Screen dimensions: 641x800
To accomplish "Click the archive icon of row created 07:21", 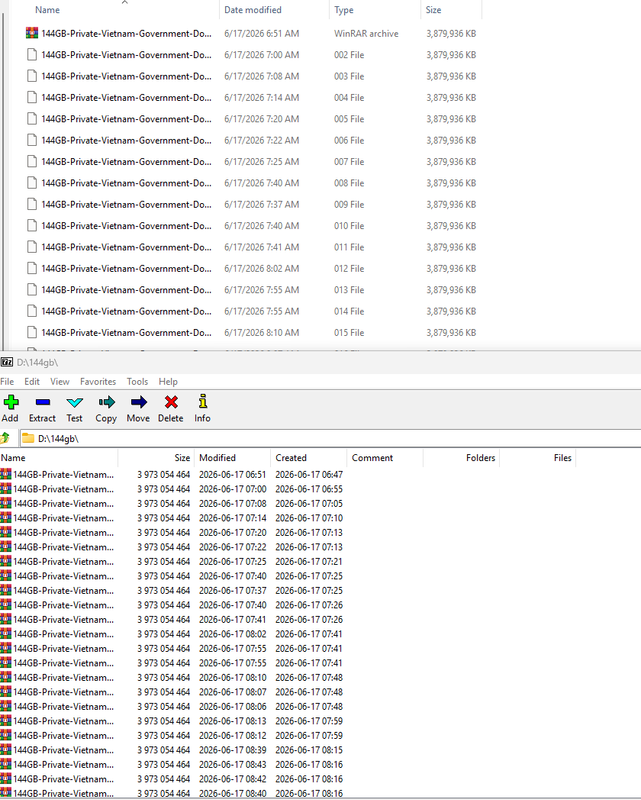I will tap(6, 561).
